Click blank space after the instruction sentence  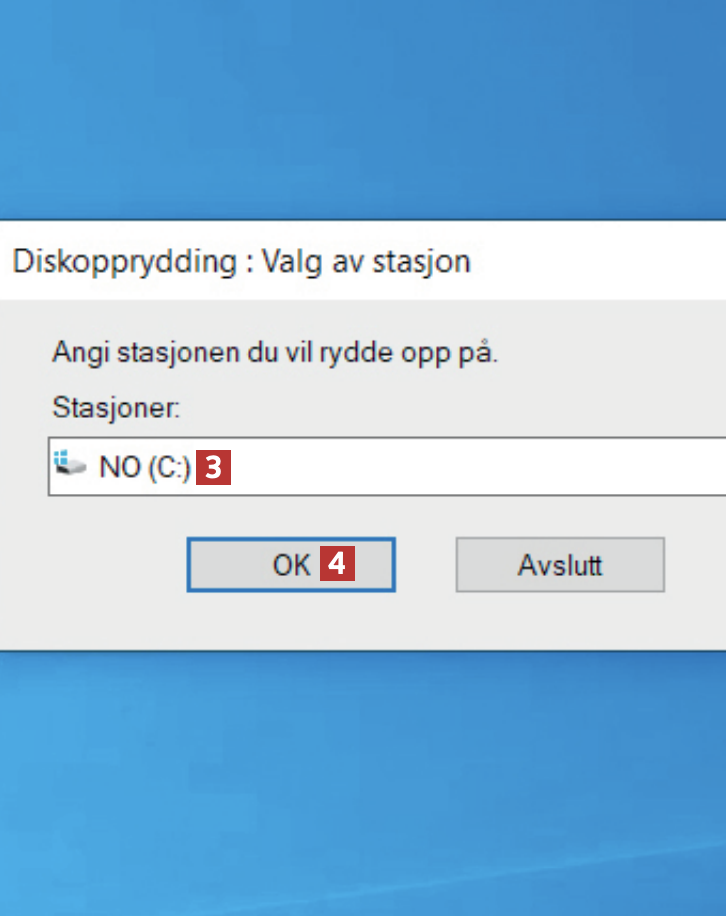(x=610, y=354)
